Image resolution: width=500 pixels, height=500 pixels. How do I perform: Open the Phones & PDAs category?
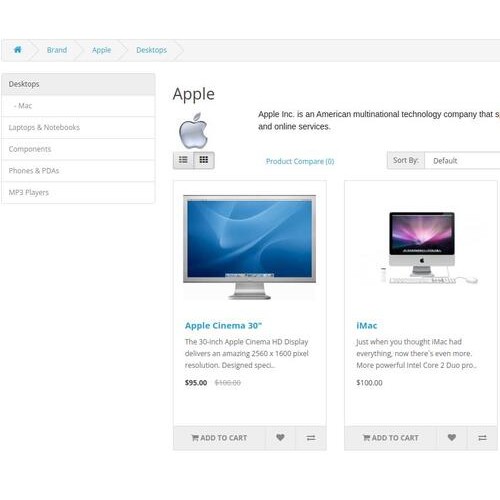(78, 171)
